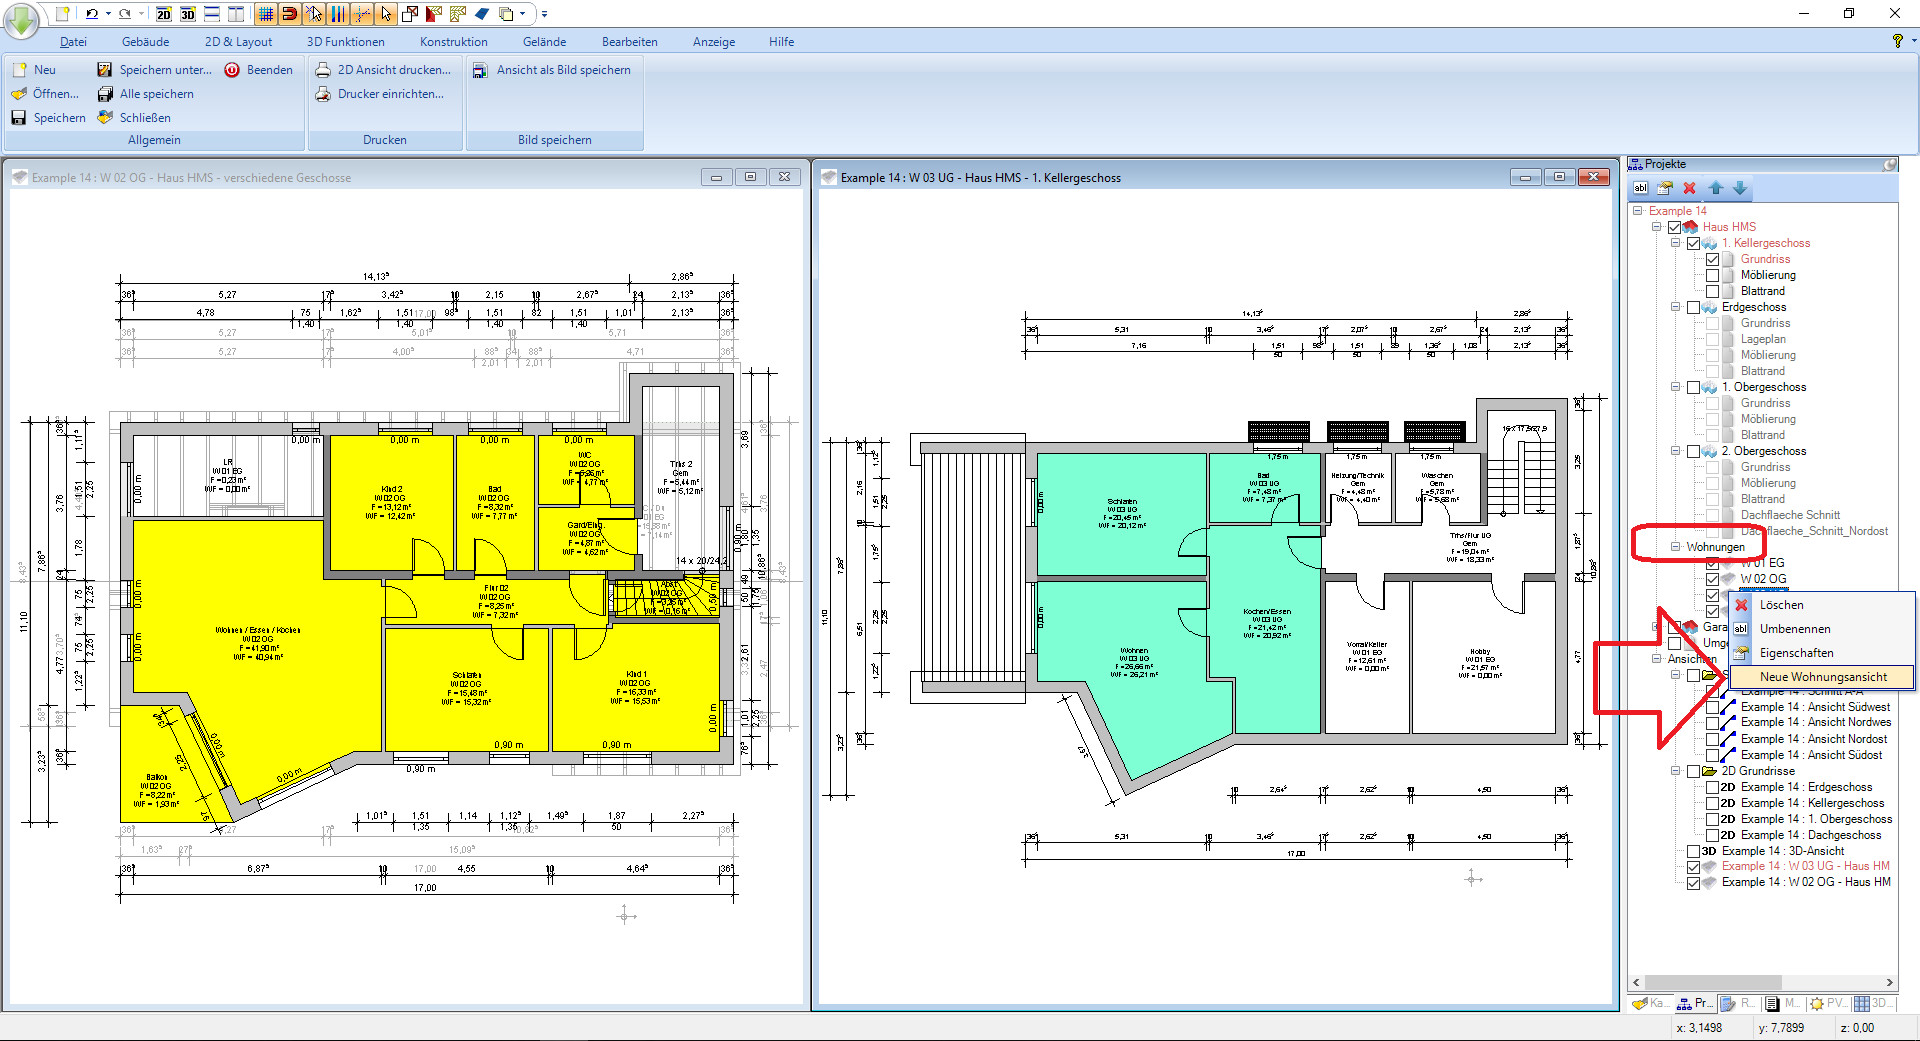Click the undo arrow icon

[x=92, y=14]
